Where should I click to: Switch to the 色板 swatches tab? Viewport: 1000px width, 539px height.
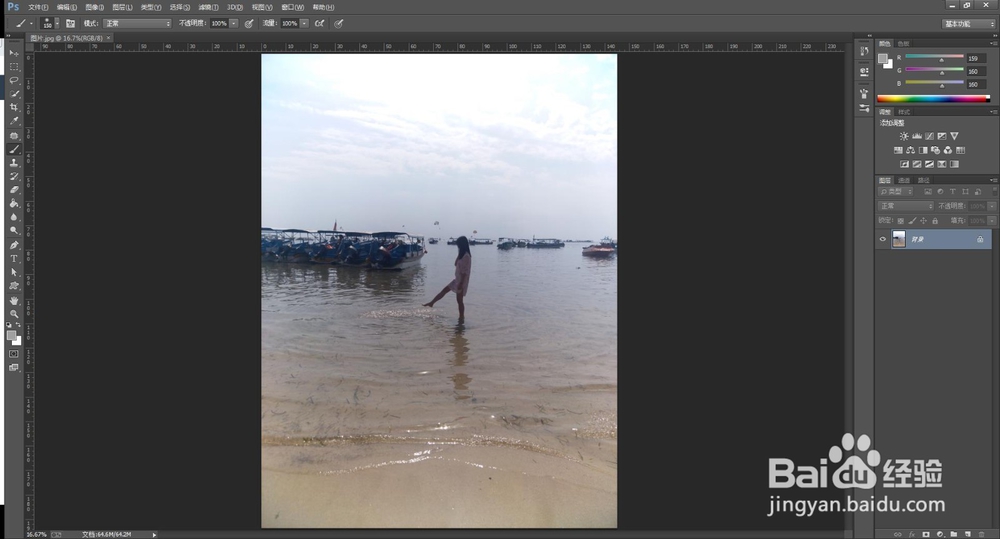coord(904,43)
